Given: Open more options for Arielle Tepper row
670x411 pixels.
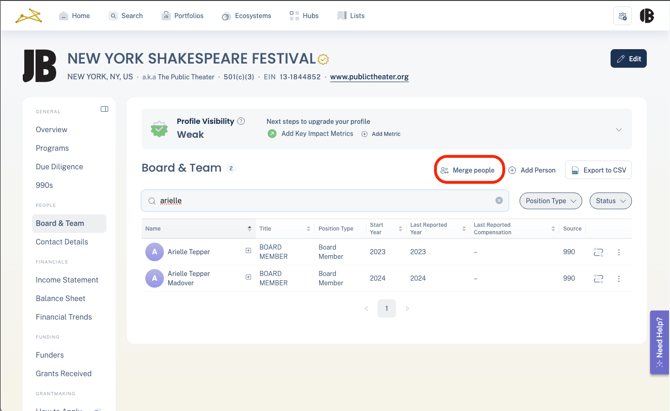Looking at the screenshot, I should pyautogui.click(x=619, y=252).
